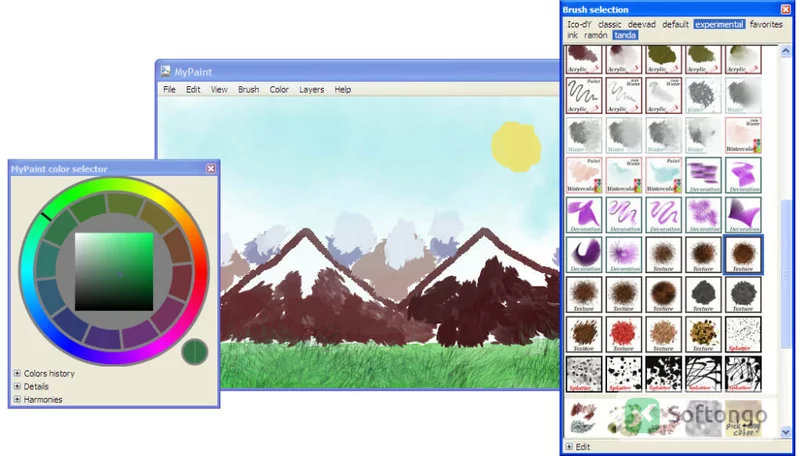The image size is (800, 456).
Task: Click the yellow sun on the canvas
Action: (516, 146)
